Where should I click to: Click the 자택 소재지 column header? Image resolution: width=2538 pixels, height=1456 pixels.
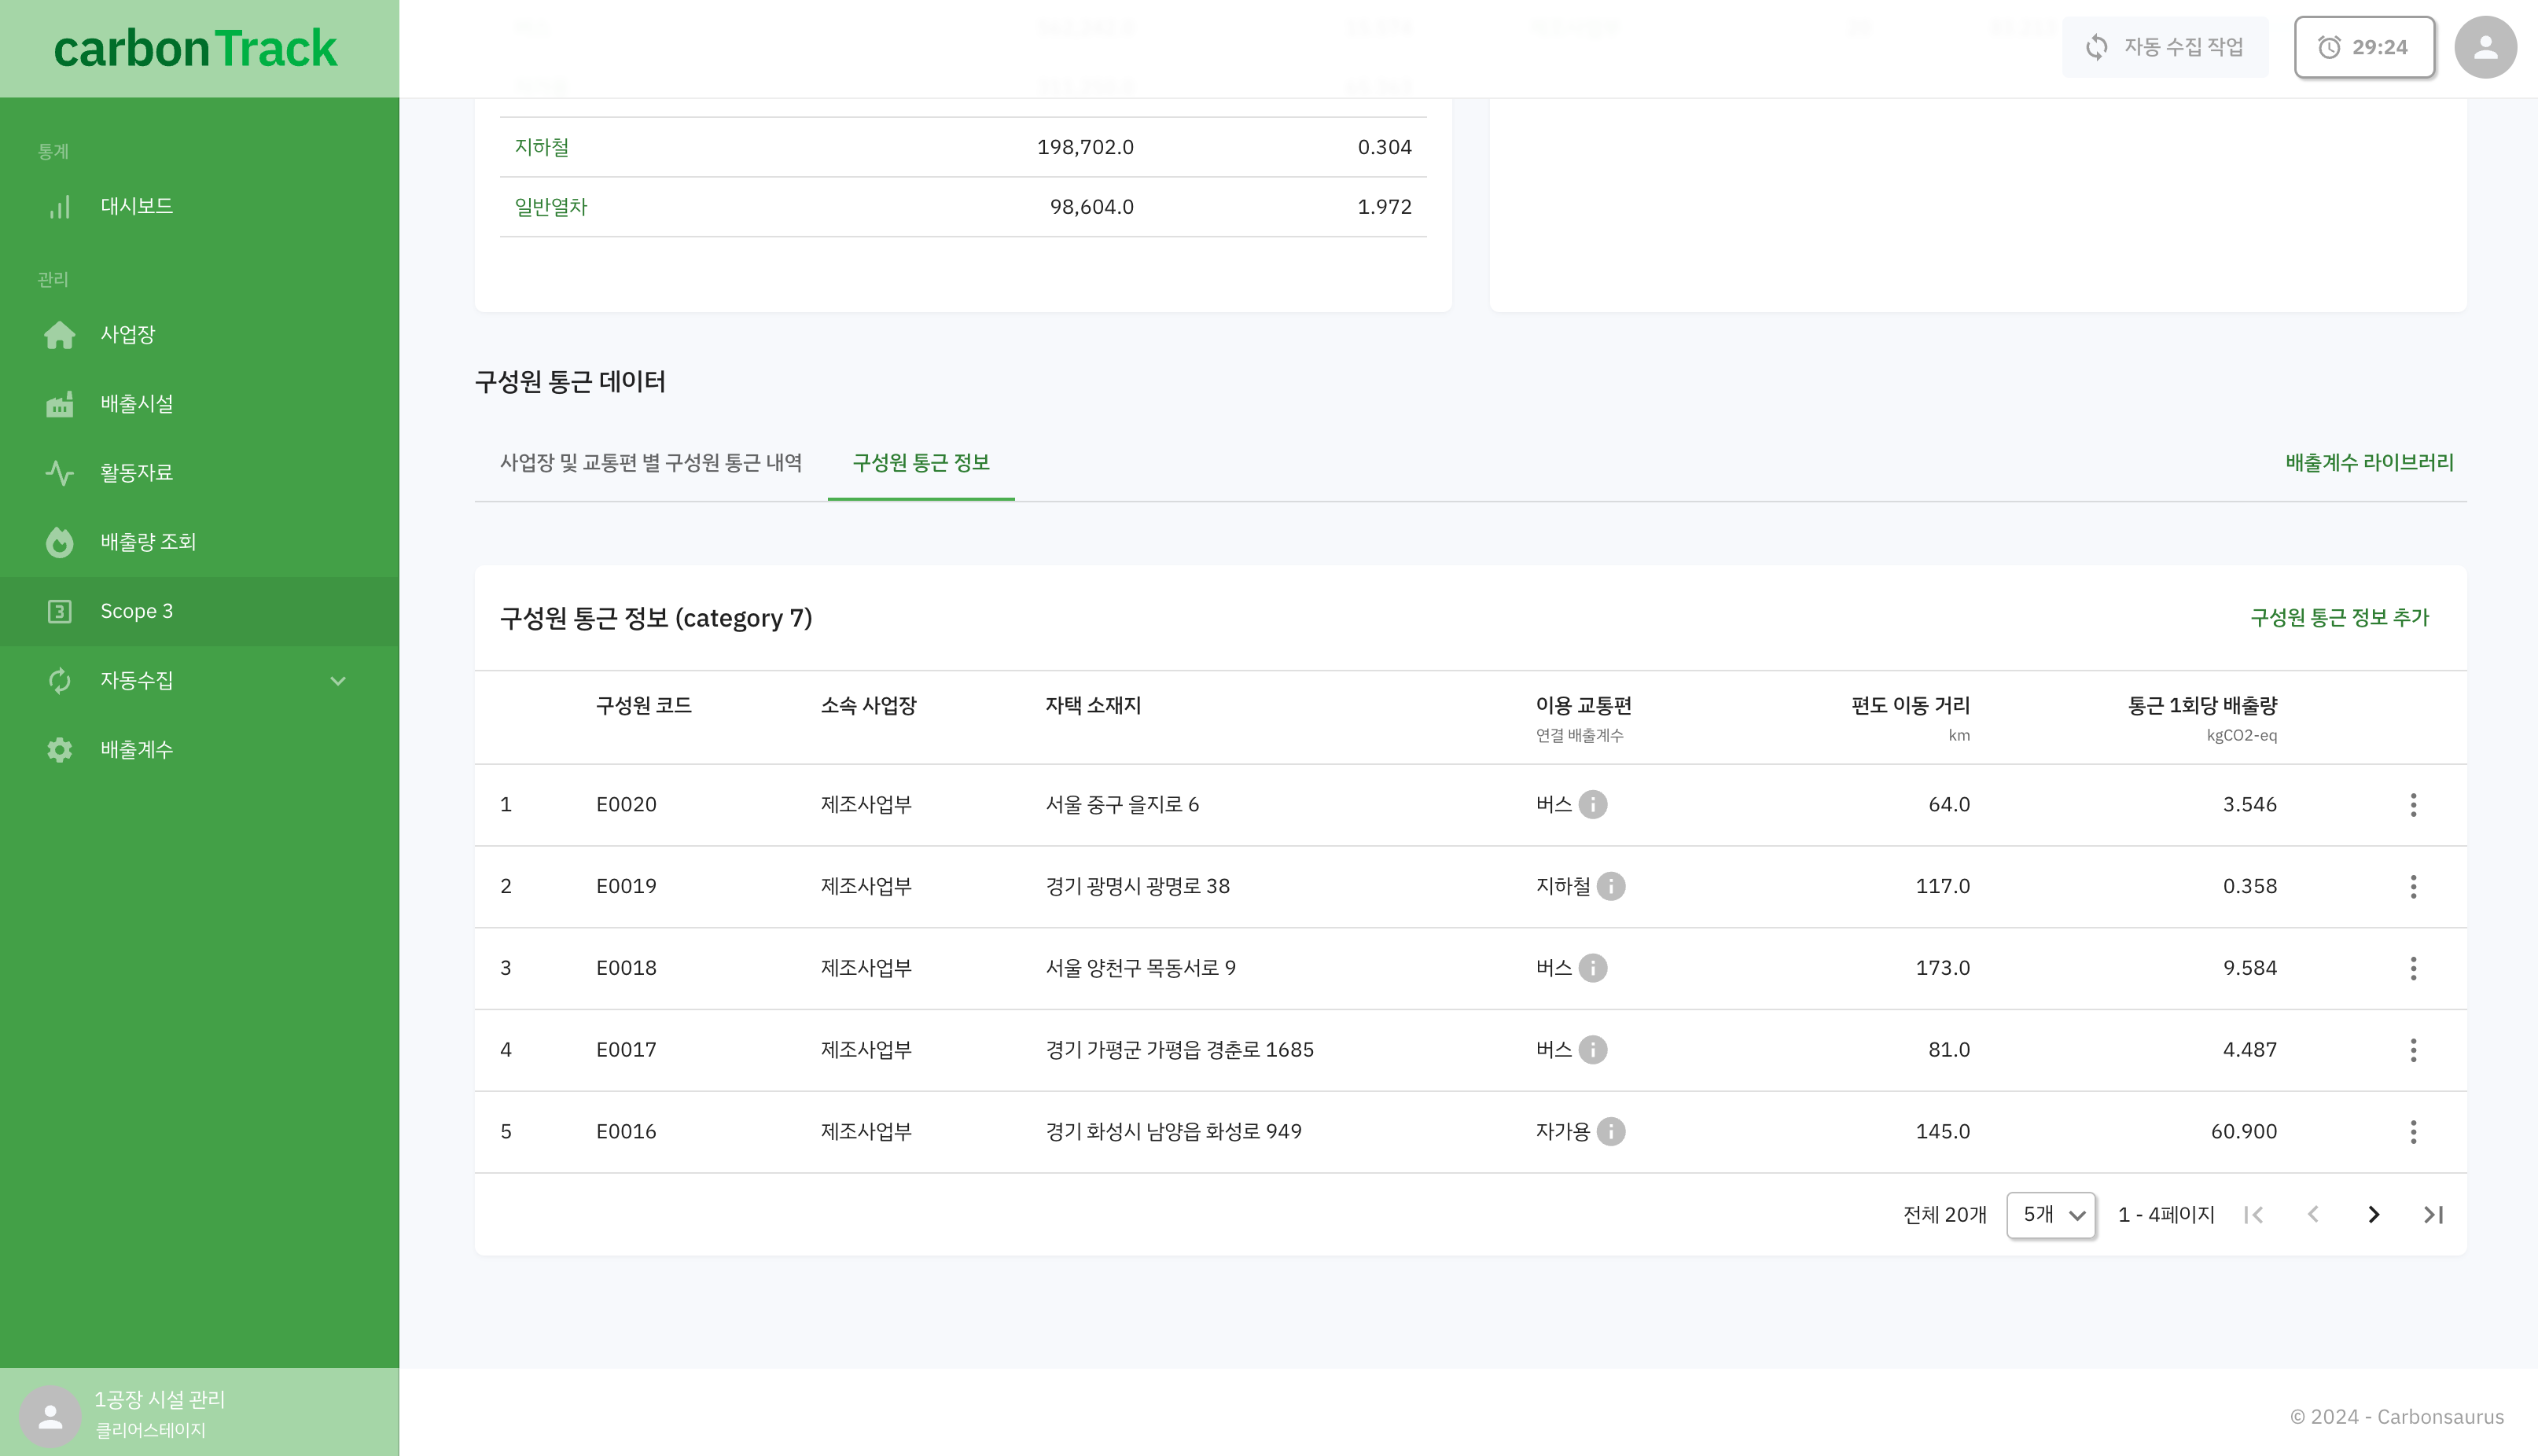point(1093,706)
